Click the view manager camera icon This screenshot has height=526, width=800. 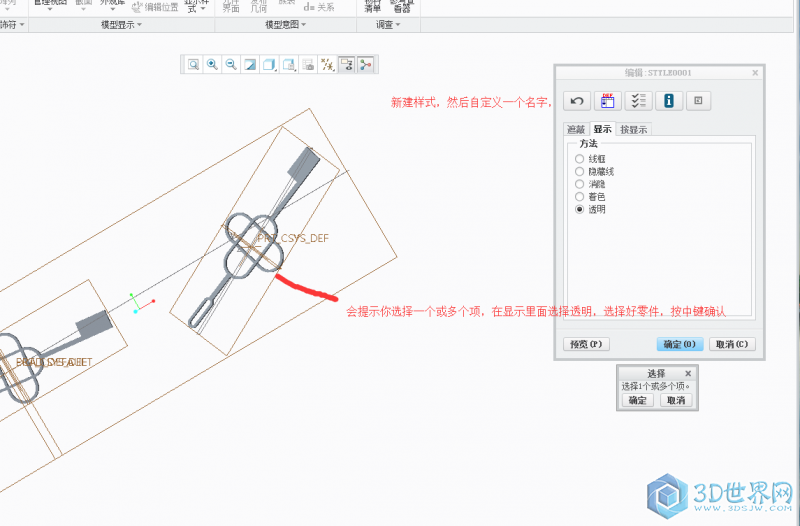pos(308,64)
